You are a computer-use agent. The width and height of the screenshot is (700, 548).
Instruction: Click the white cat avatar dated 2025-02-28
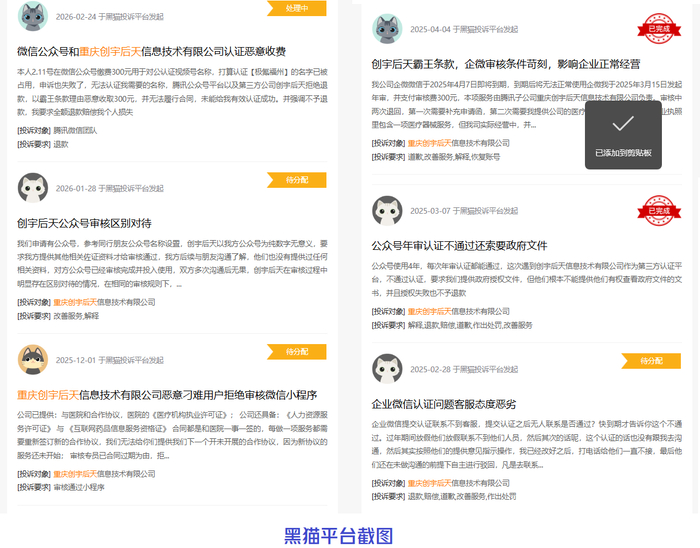click(388, 369)
